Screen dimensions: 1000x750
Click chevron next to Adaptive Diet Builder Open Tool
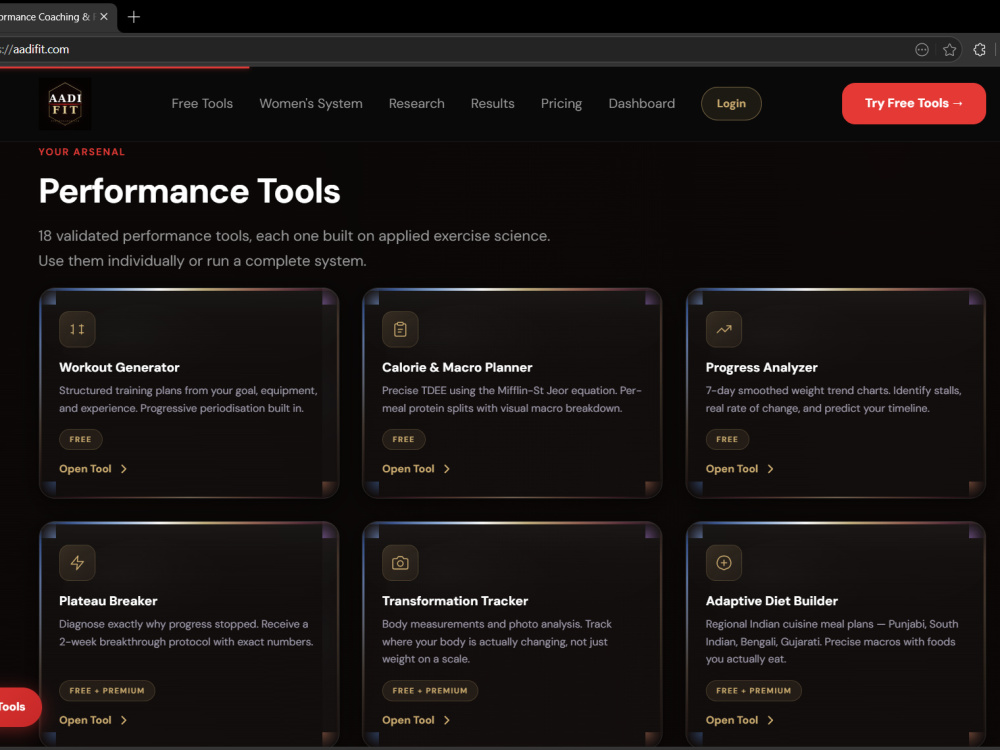[x=770, y=720]
